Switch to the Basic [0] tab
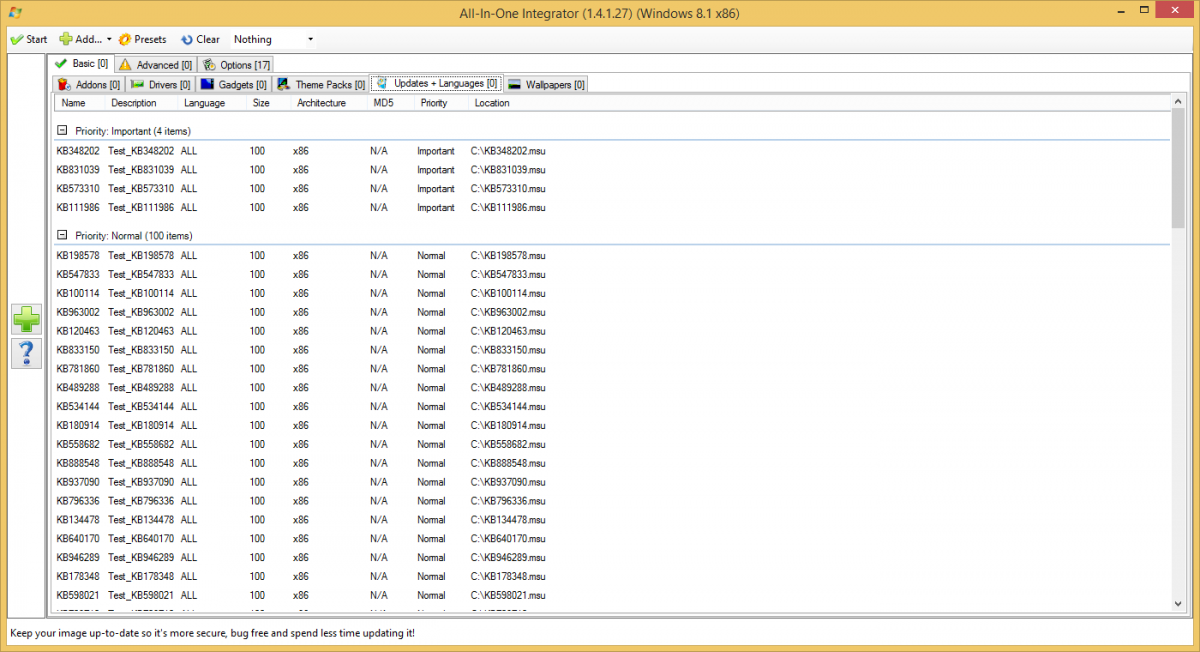Viewport: 1200px width, 652px height. point(81,64)
